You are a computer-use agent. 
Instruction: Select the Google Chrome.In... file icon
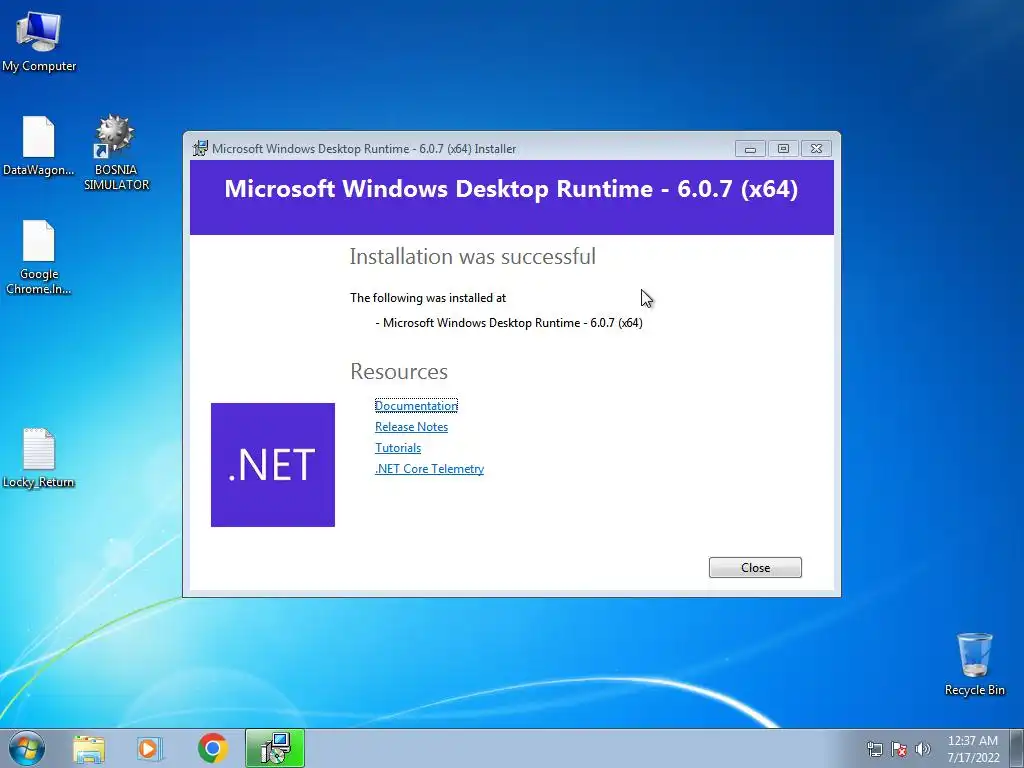tap(39, 257)
